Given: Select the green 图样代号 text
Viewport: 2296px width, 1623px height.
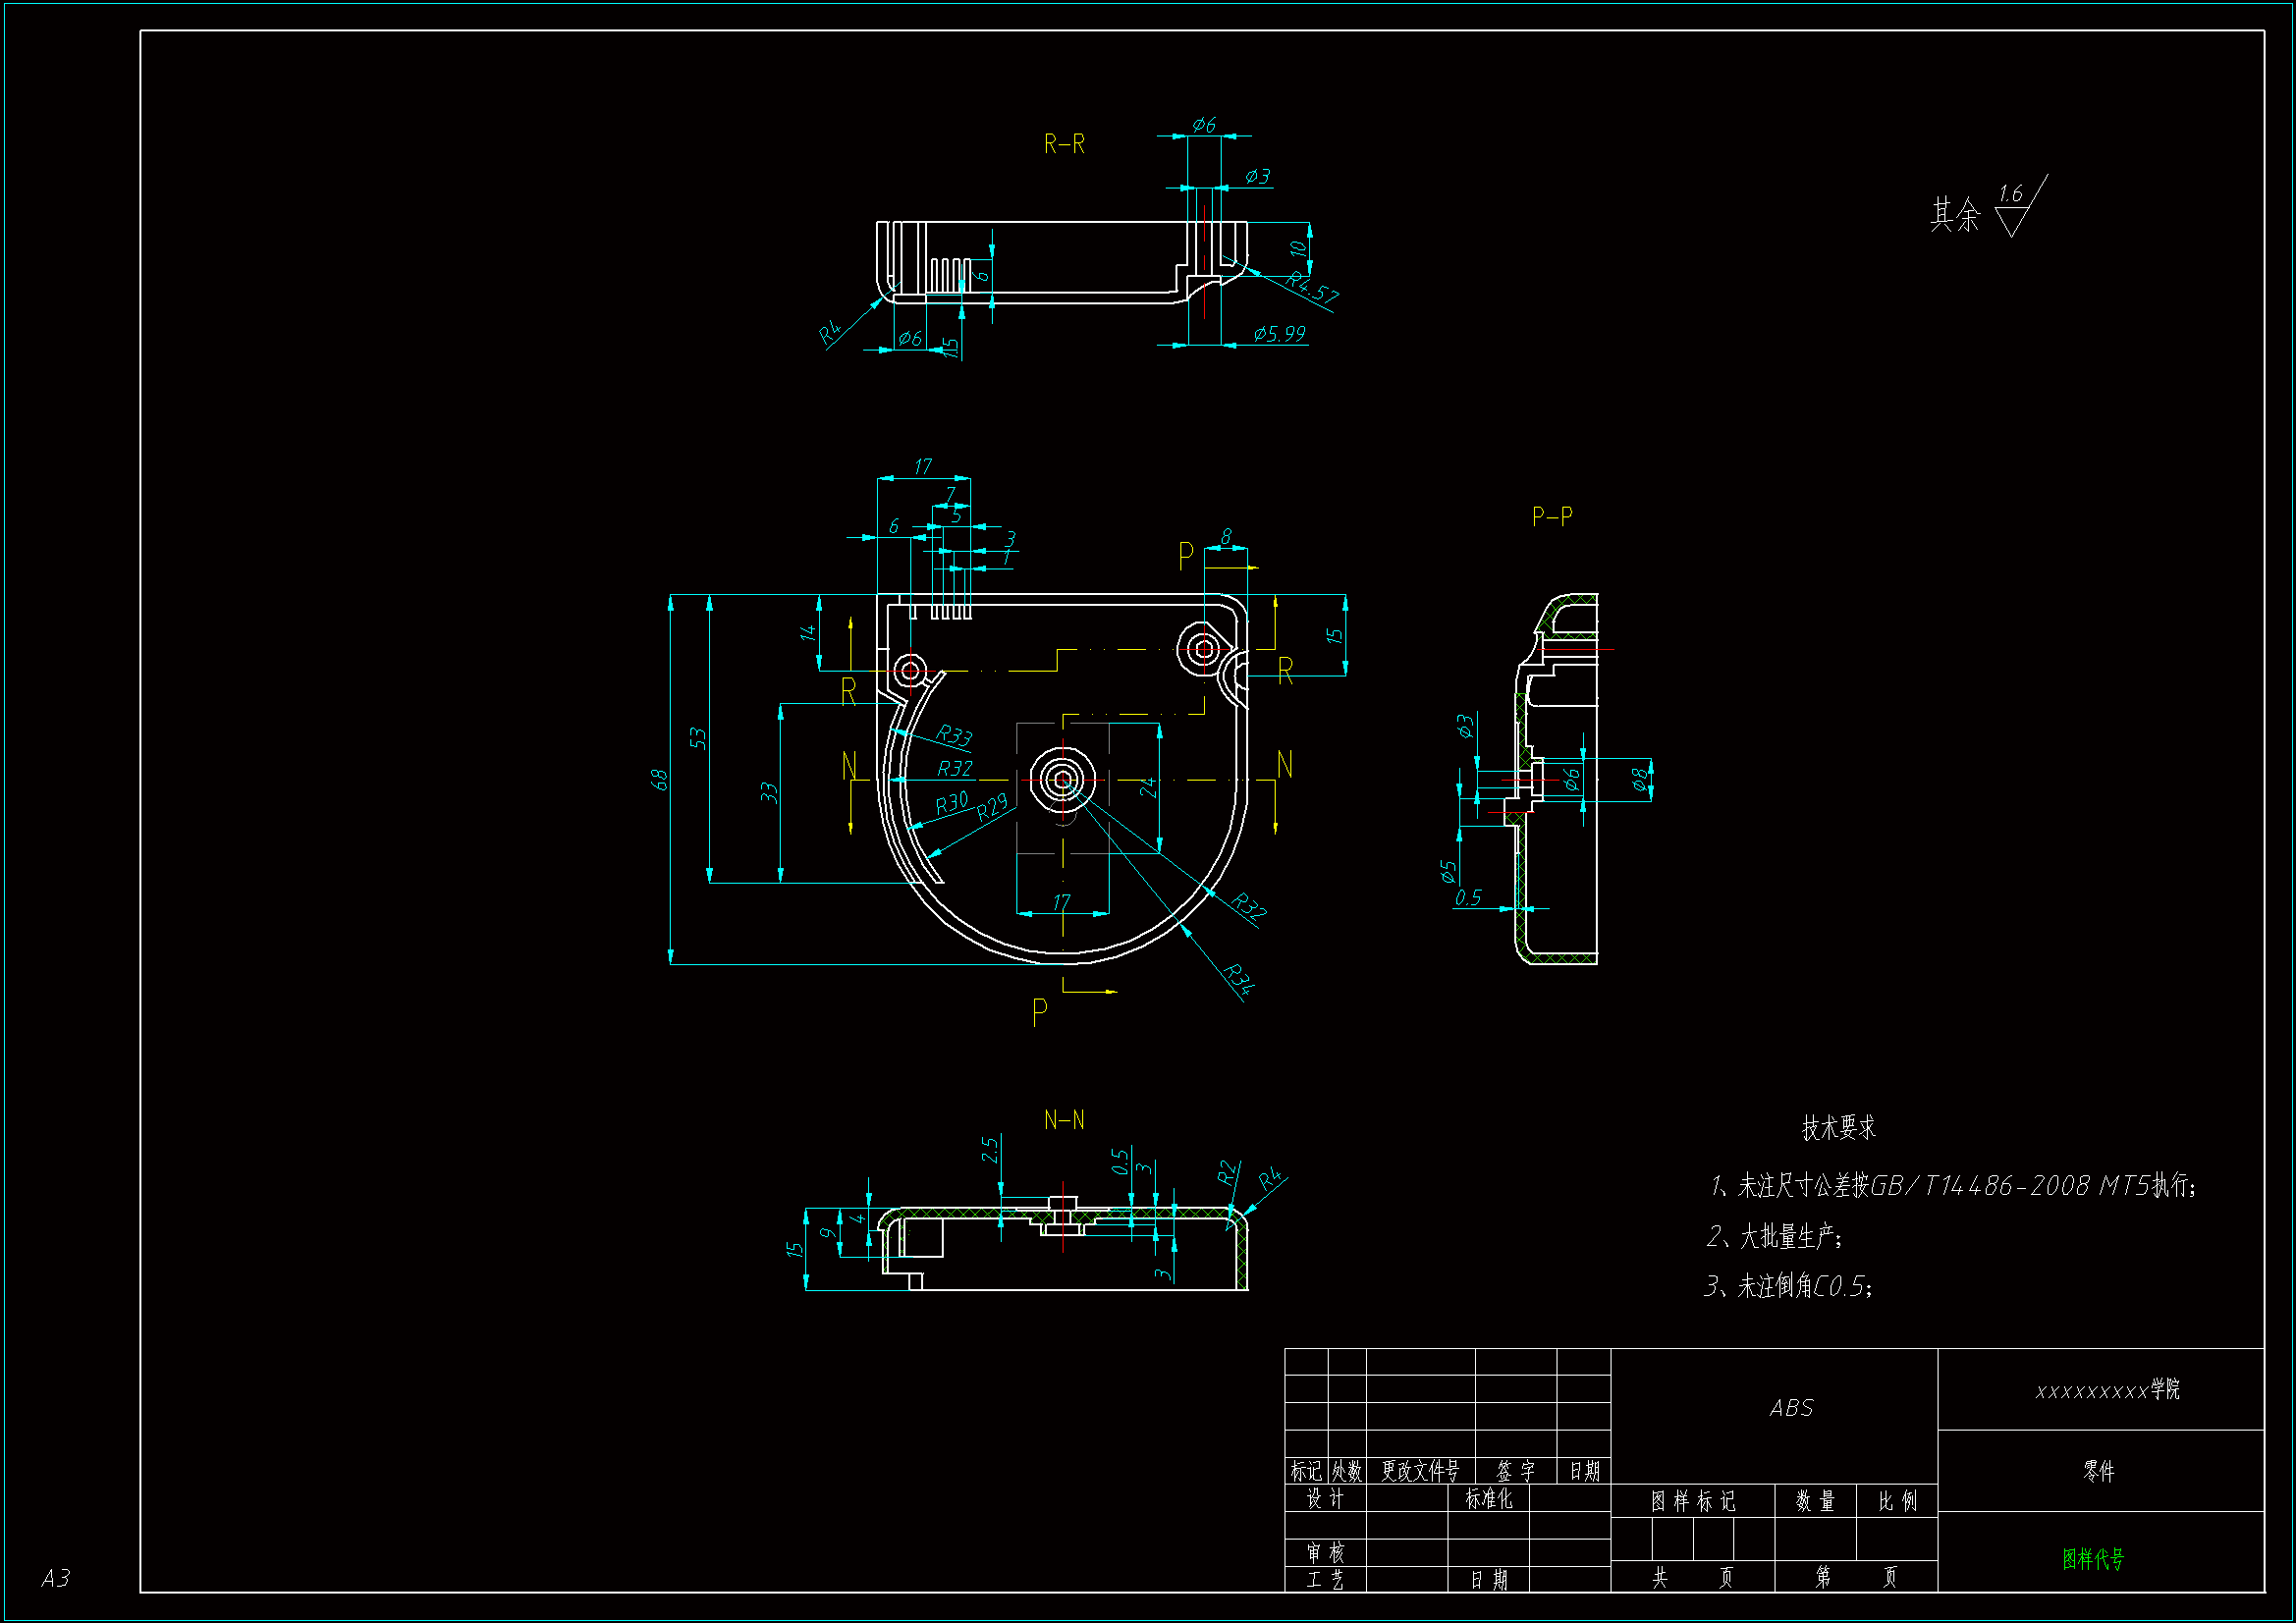Looking at the screenshot, I should tap(2092, 1559).
